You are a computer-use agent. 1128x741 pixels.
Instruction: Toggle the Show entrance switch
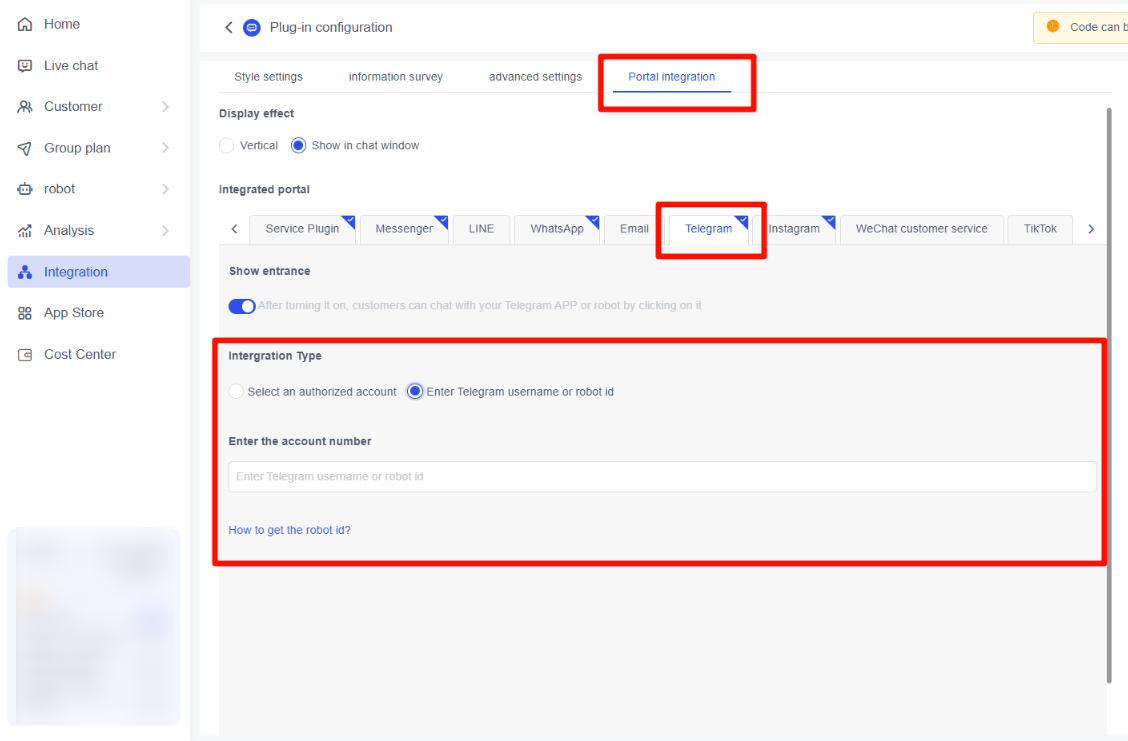[242, 306]
